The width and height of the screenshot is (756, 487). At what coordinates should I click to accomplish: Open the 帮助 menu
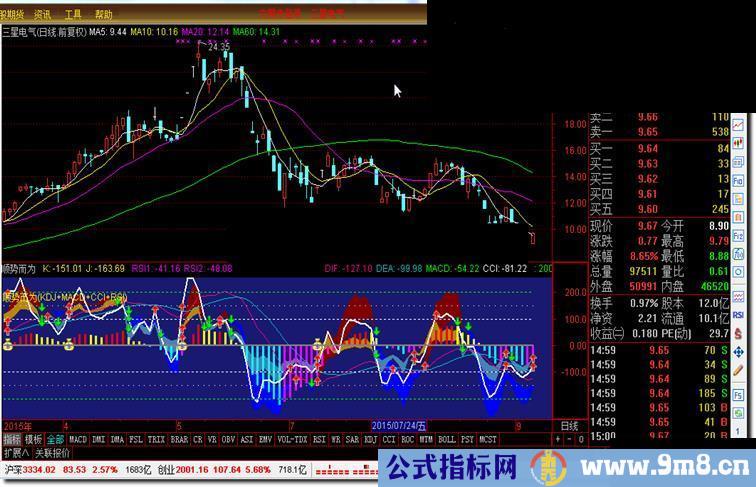pyautogui.click(x=105, y=16)
